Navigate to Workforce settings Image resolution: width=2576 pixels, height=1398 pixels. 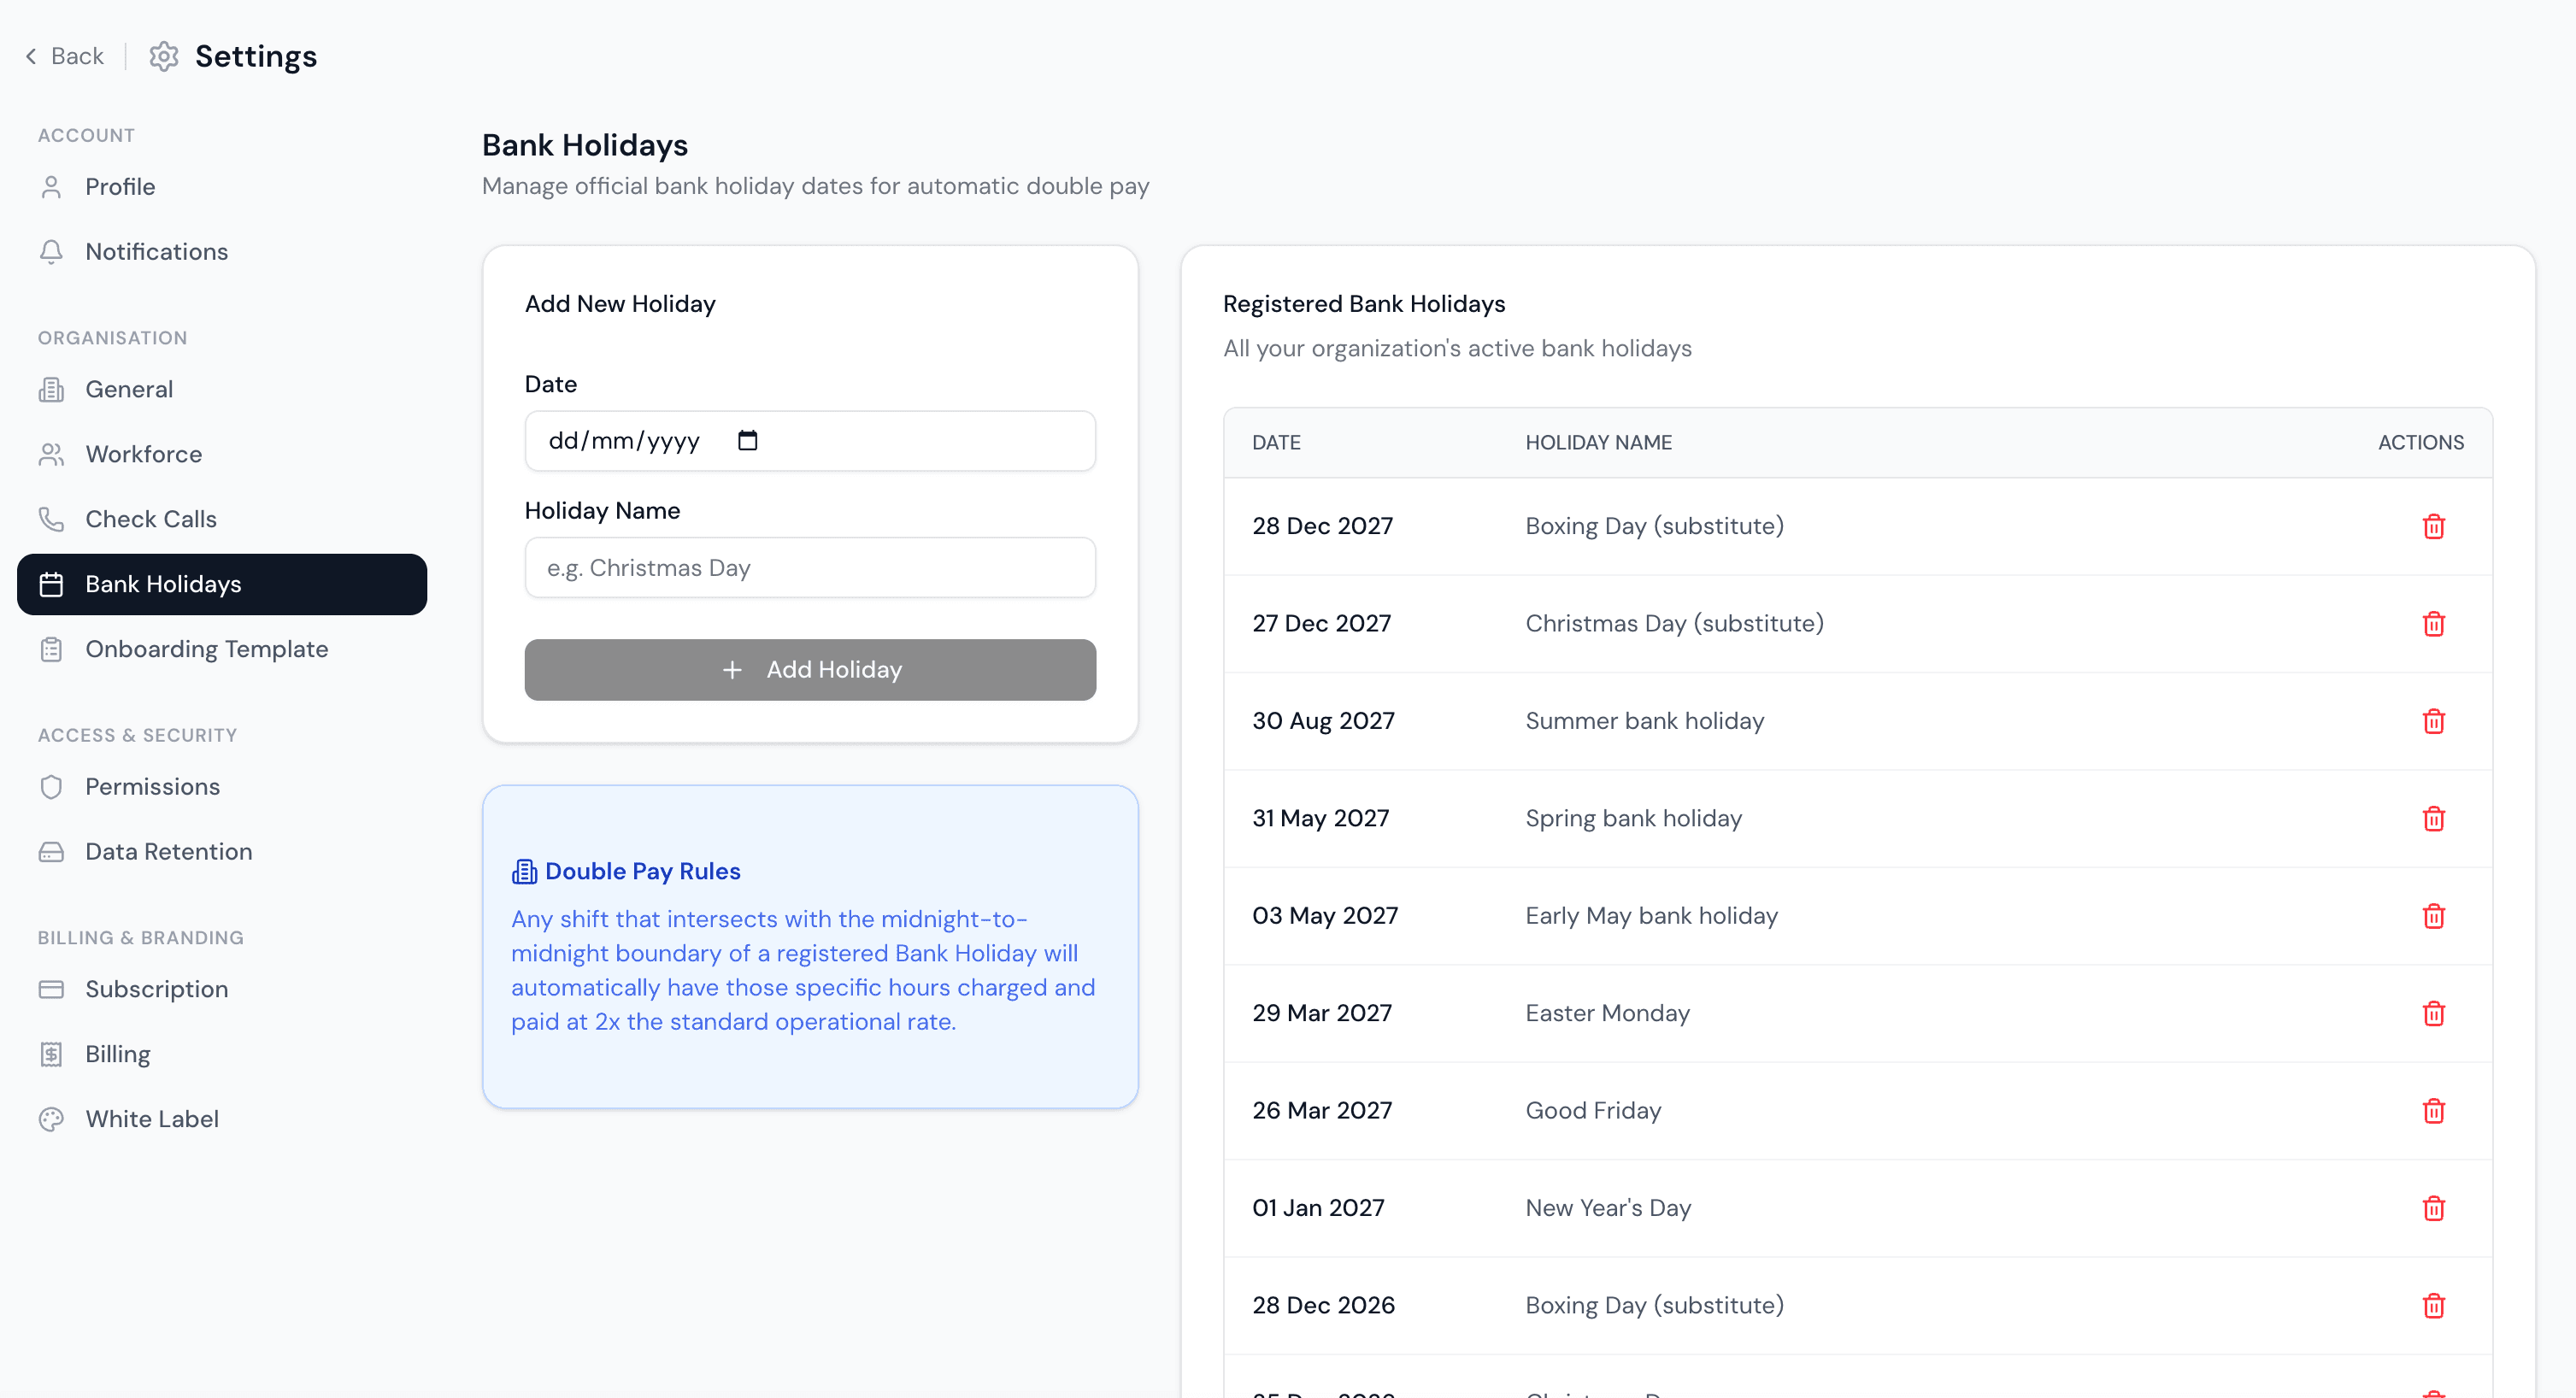222,455
